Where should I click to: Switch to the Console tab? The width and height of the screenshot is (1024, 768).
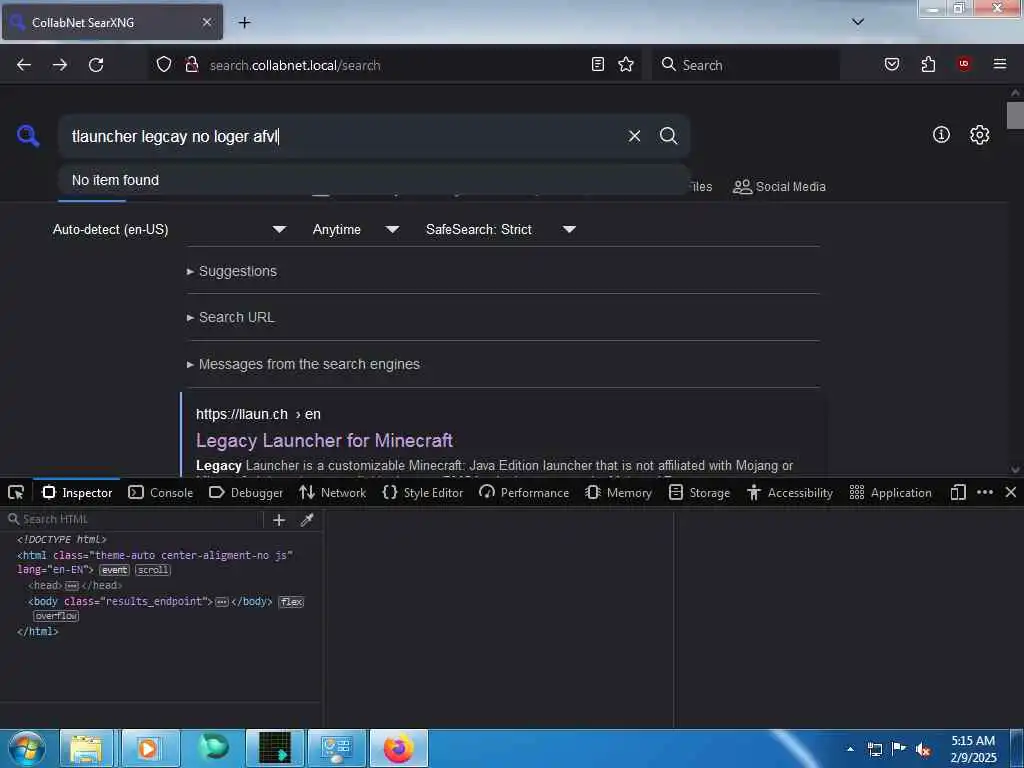point(161,492)
